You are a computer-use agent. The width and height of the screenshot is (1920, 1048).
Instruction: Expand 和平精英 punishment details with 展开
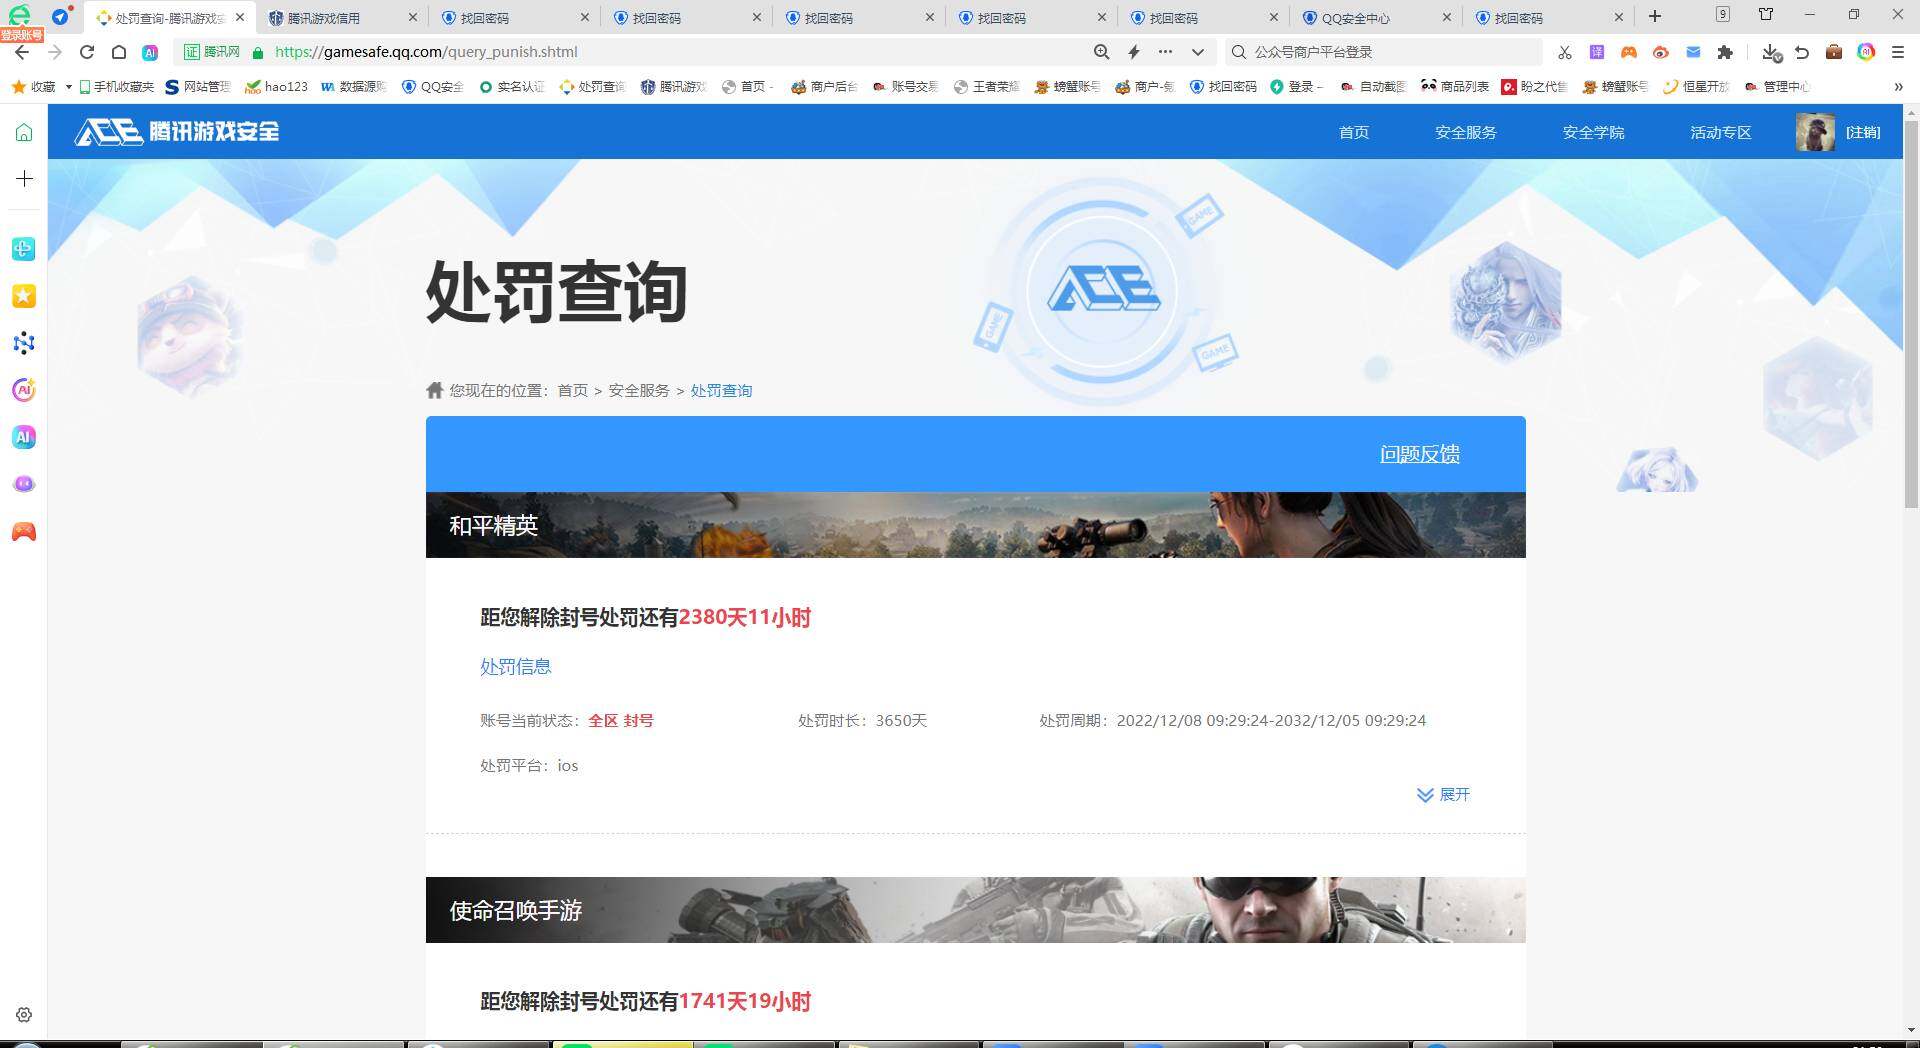tap(1444, 795)
